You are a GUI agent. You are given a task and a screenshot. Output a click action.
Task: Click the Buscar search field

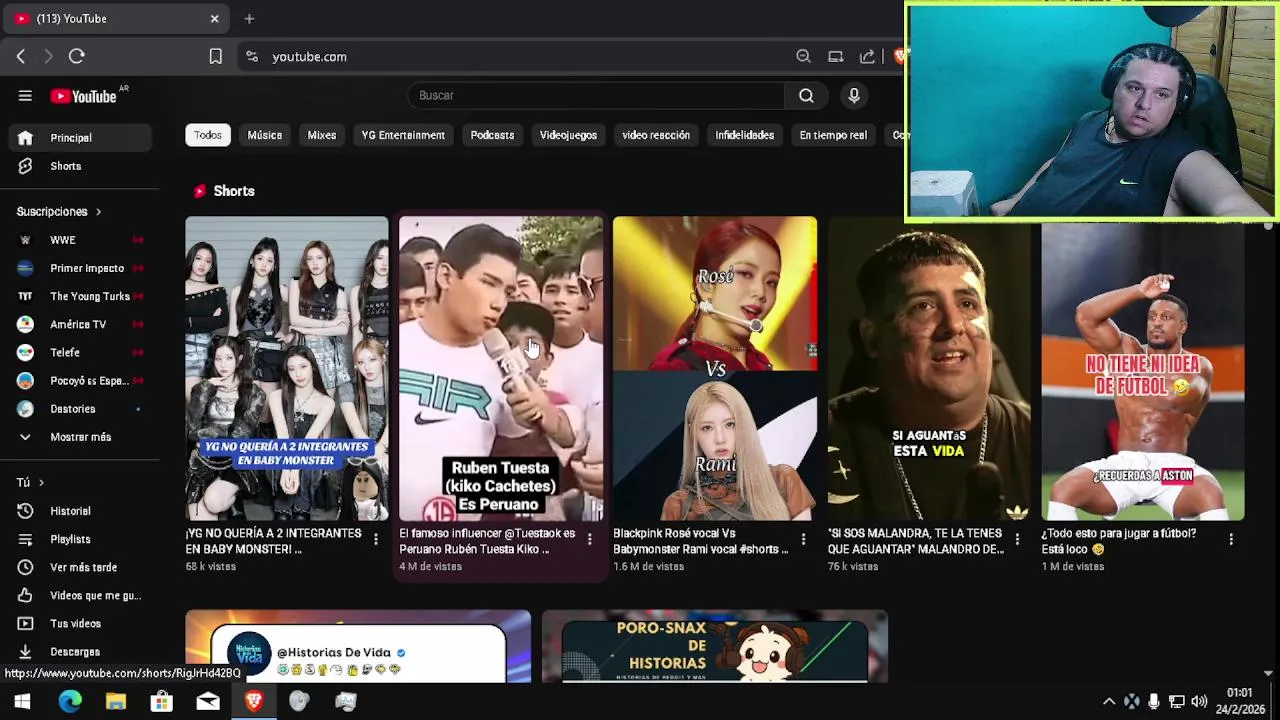point(597,95)
